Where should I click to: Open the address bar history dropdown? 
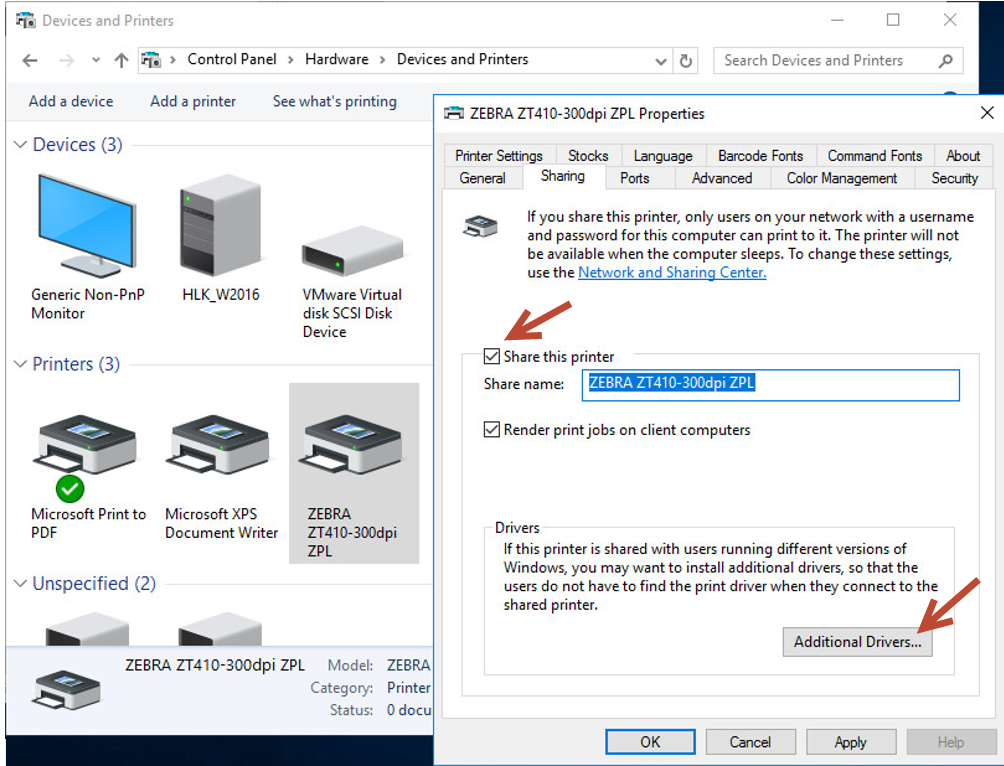click(661, 60)
